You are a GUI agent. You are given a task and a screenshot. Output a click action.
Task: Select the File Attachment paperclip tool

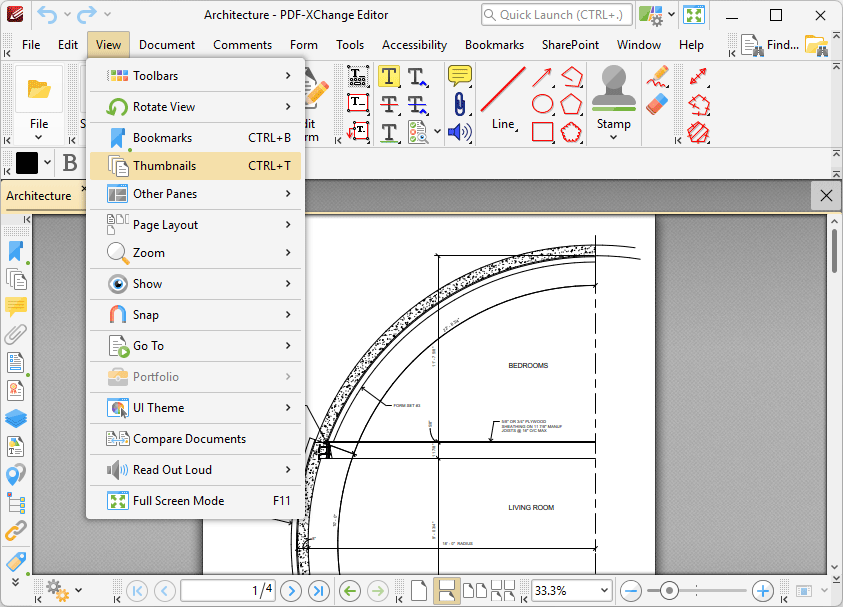460,104
